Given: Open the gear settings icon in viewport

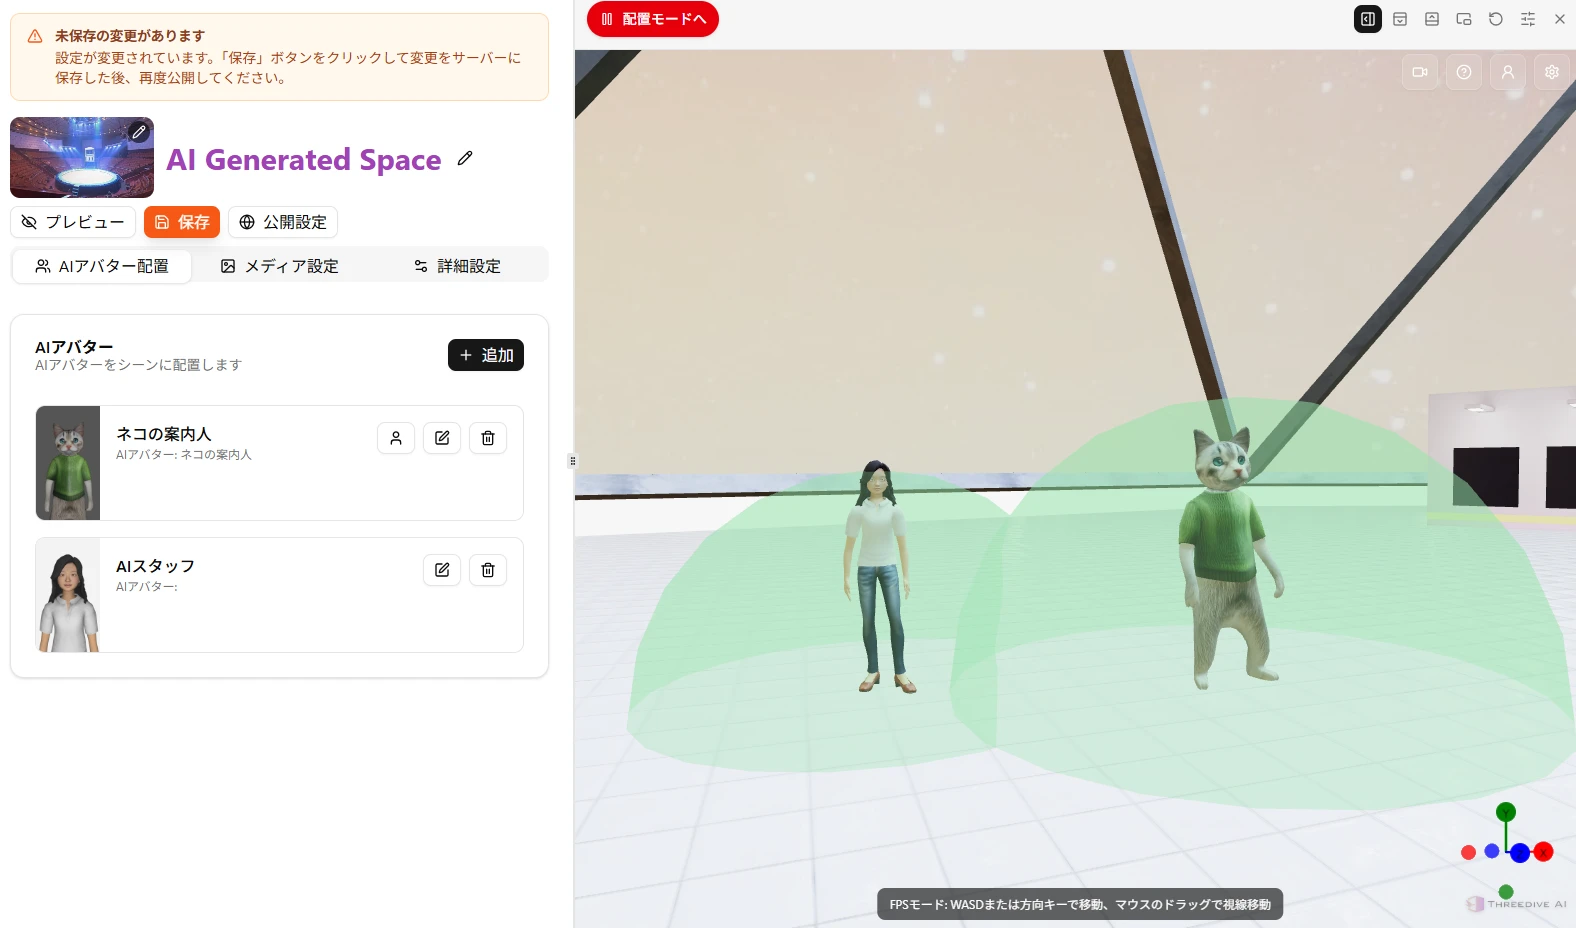Looking at the screenshot, I should pyautogui.click(x=1552, y=72).
